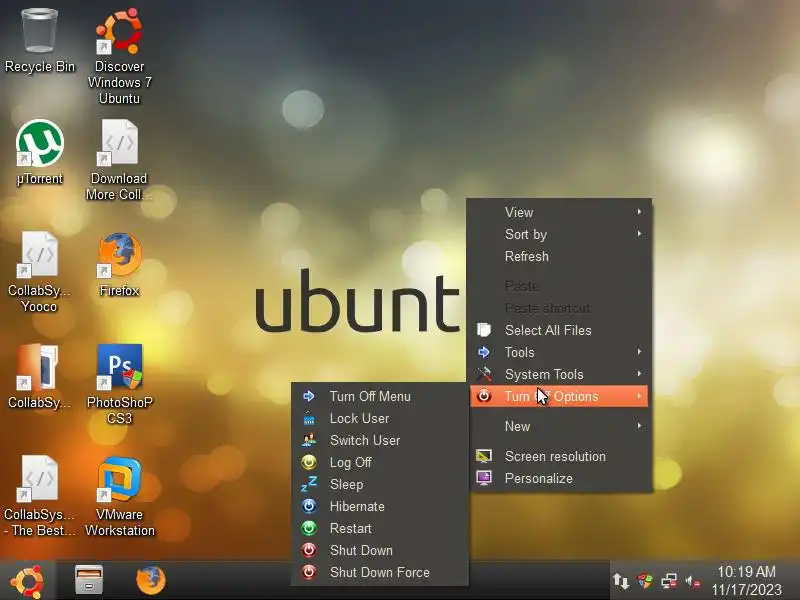The width and height of the screenshot is (800, 600).
Task: Open the Ubuntu logo start button
Action: 27,581
